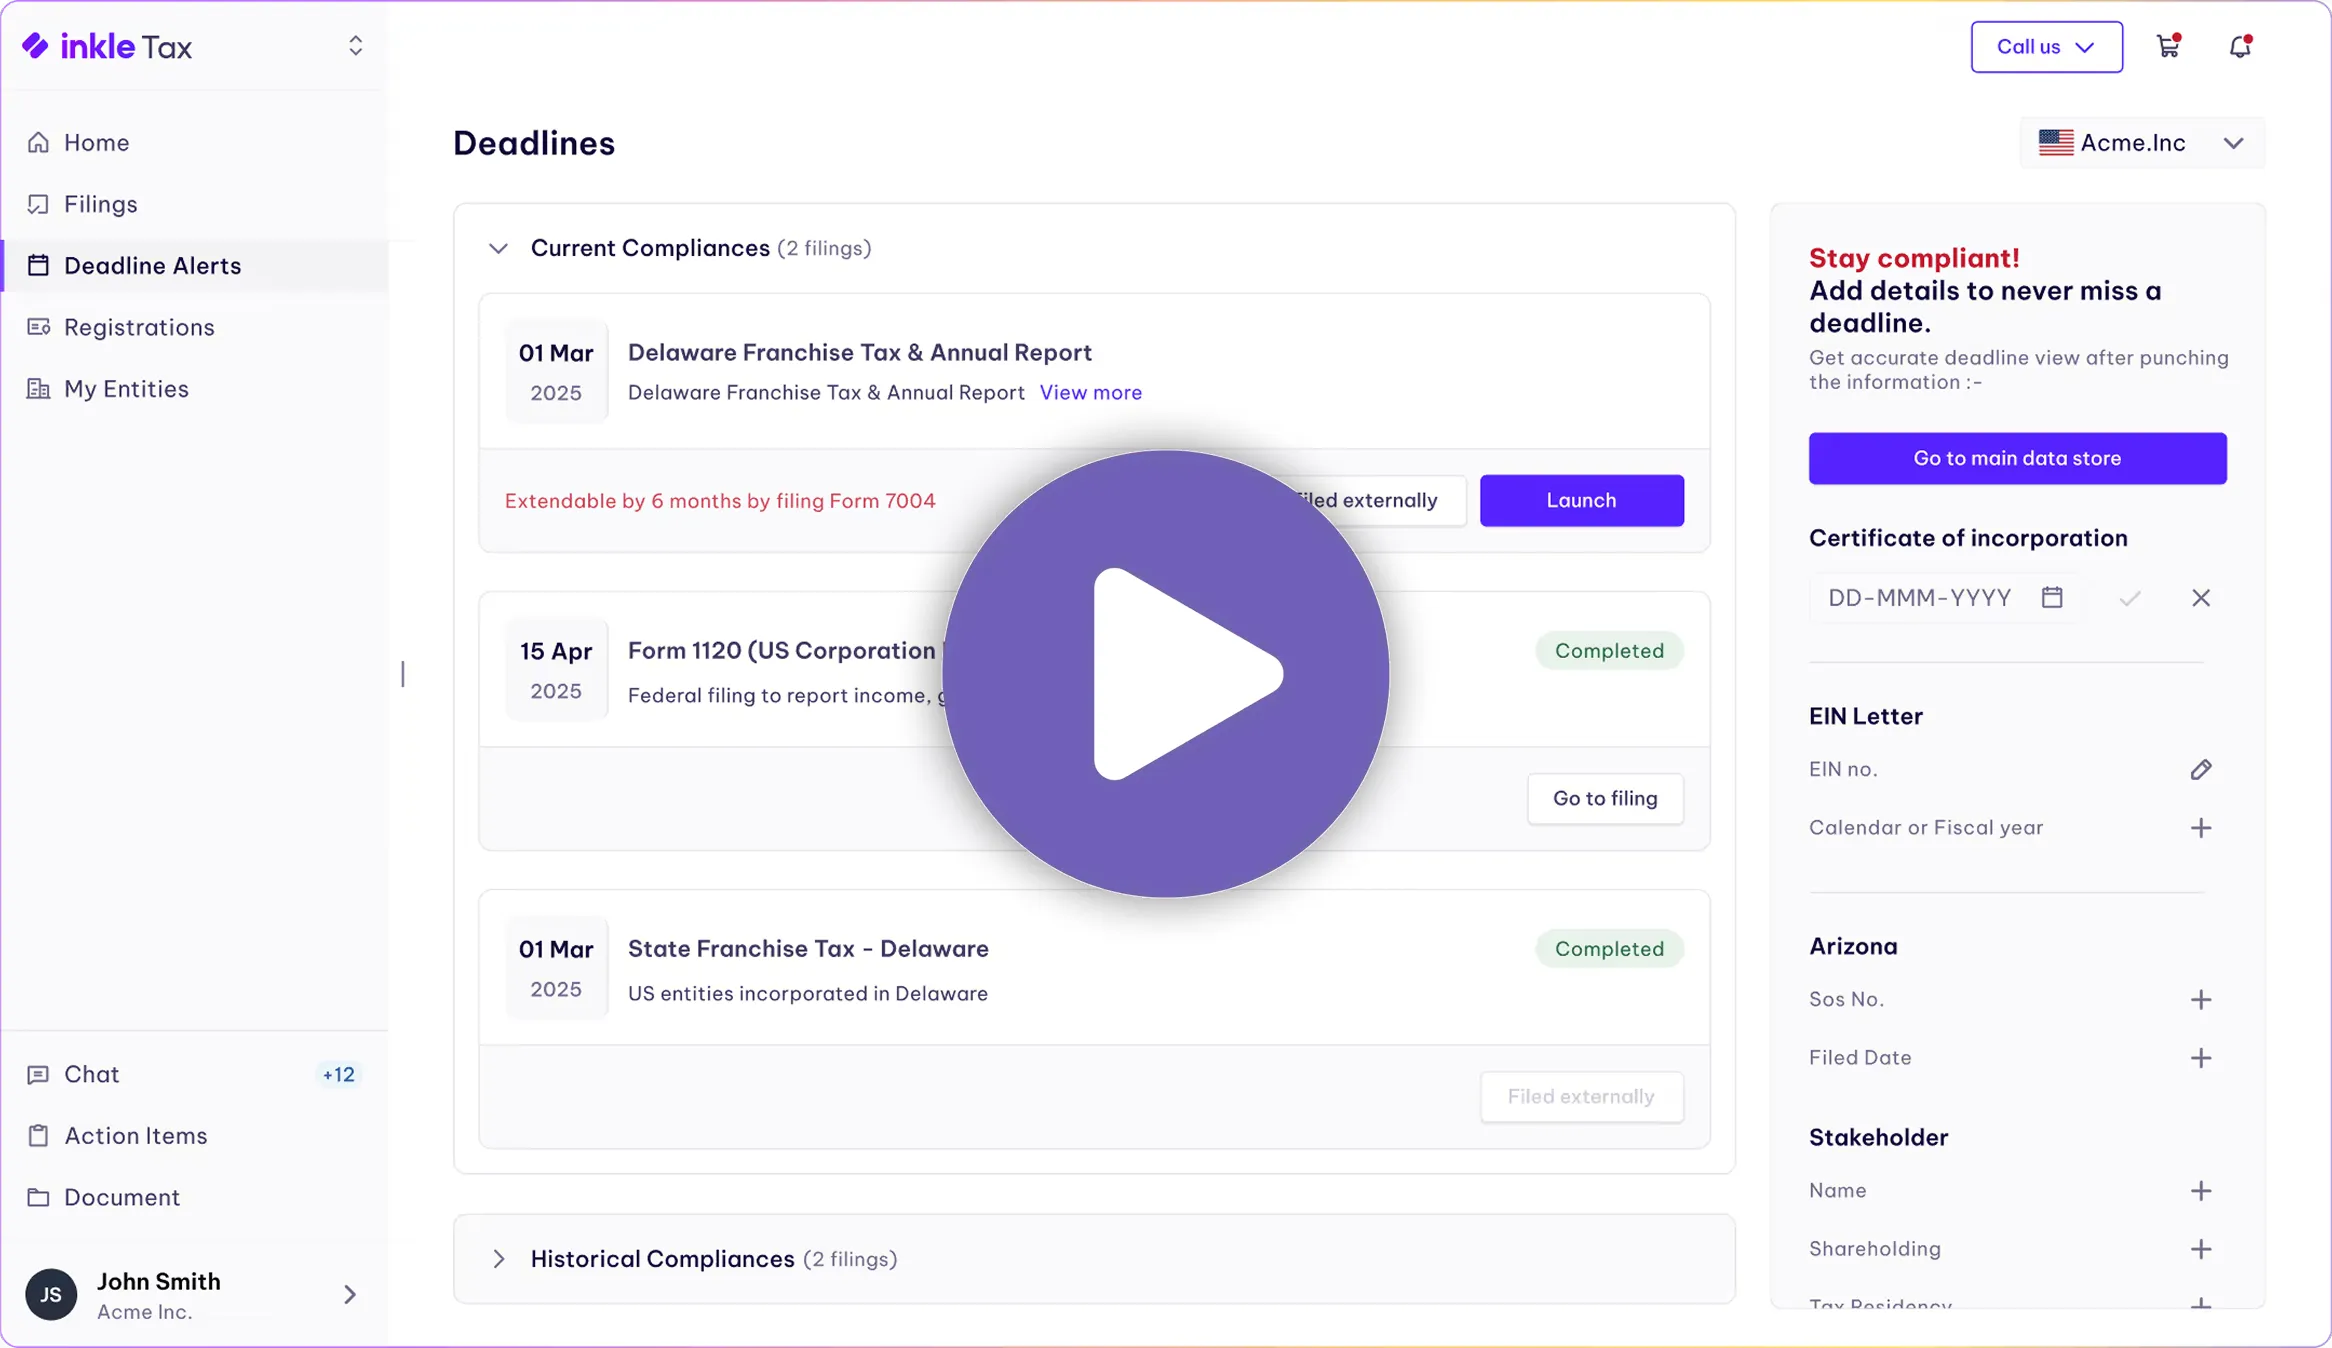2332x1348 pixels.
Task: Collapse the Current Compliances section
Action: coord(498,249)
